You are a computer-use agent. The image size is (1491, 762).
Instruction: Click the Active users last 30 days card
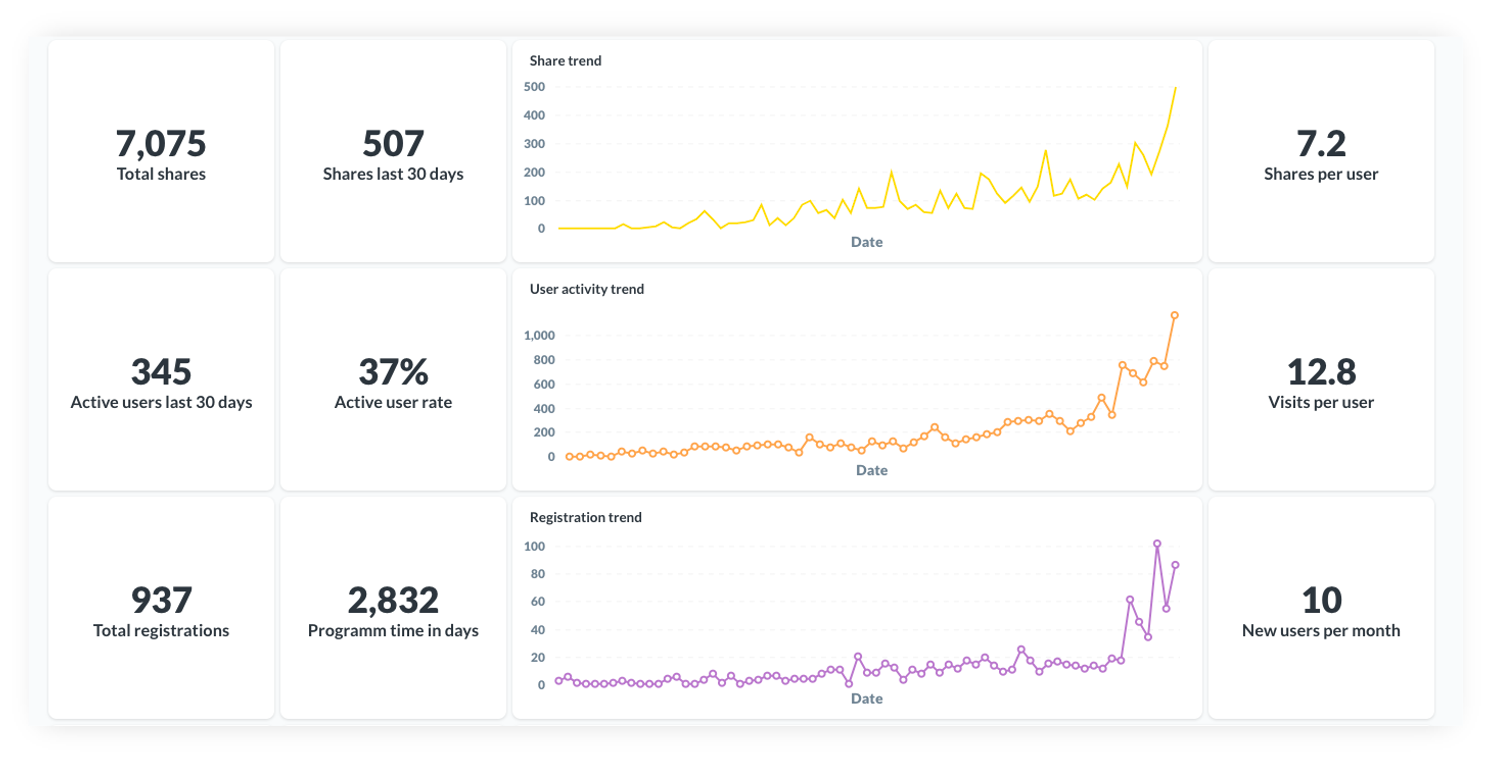(161, 381)
